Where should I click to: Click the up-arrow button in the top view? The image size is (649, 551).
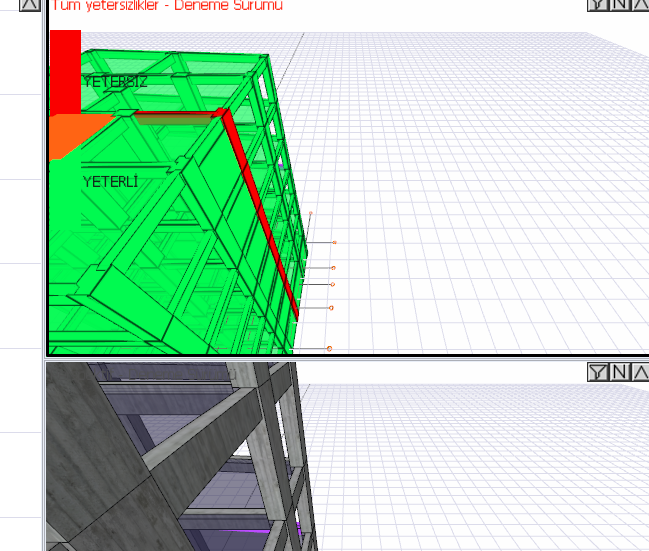pyautogui.click(x=640, y=4)
